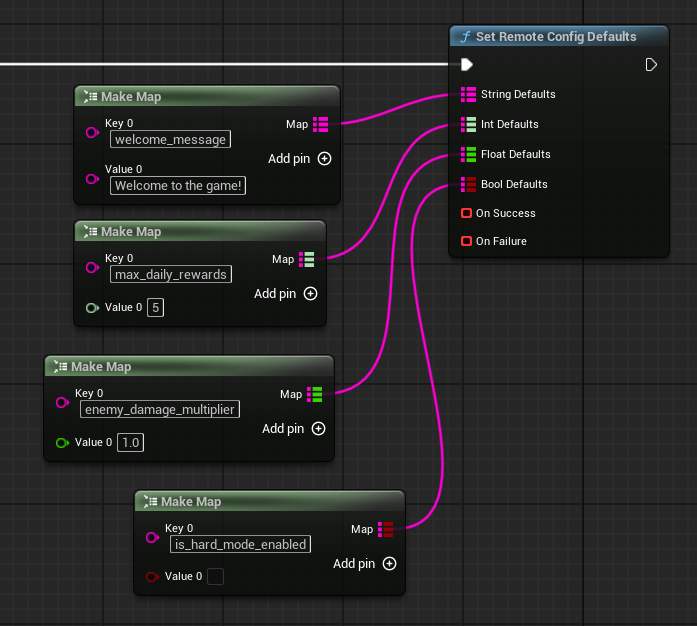Image resolution: width=697 pixels, height=626 pixels.
Task: Click the execution input pin on Set Remote Config Defaults
Action: [x=467, y=65]
